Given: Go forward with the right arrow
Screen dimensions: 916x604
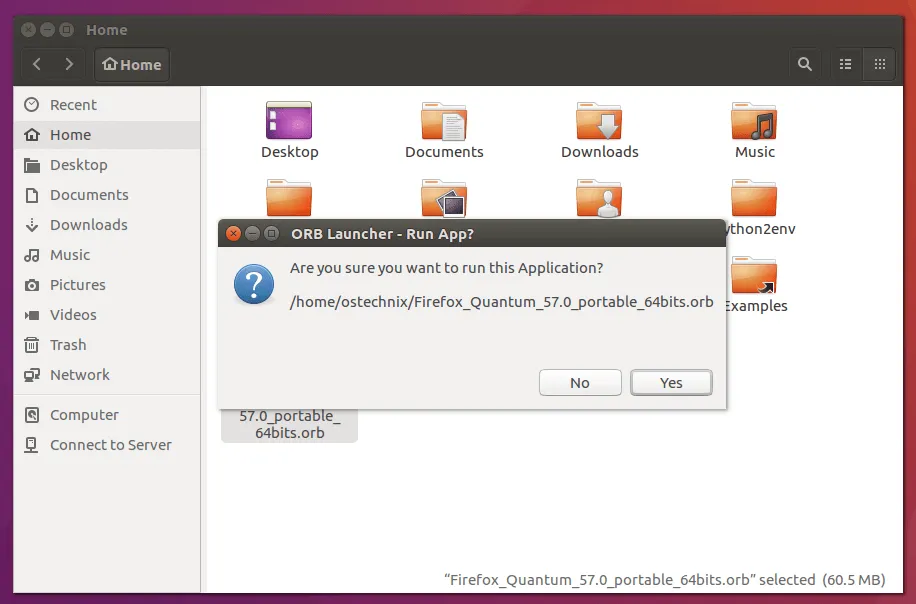Looking at the screenshot, I should tap(69, 64).
